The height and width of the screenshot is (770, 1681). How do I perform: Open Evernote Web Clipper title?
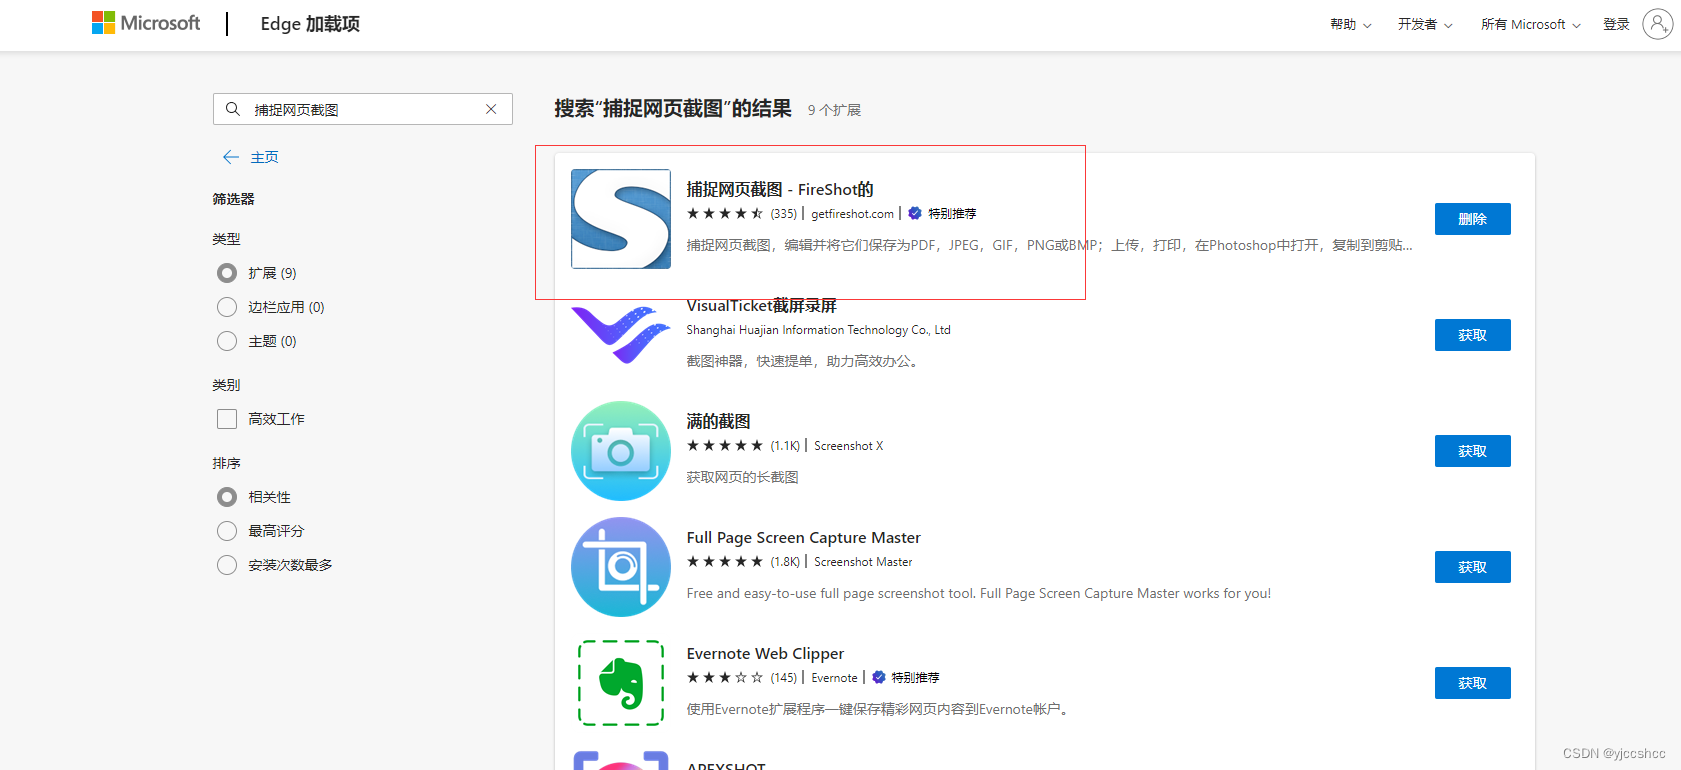click(x=765, y=653)
